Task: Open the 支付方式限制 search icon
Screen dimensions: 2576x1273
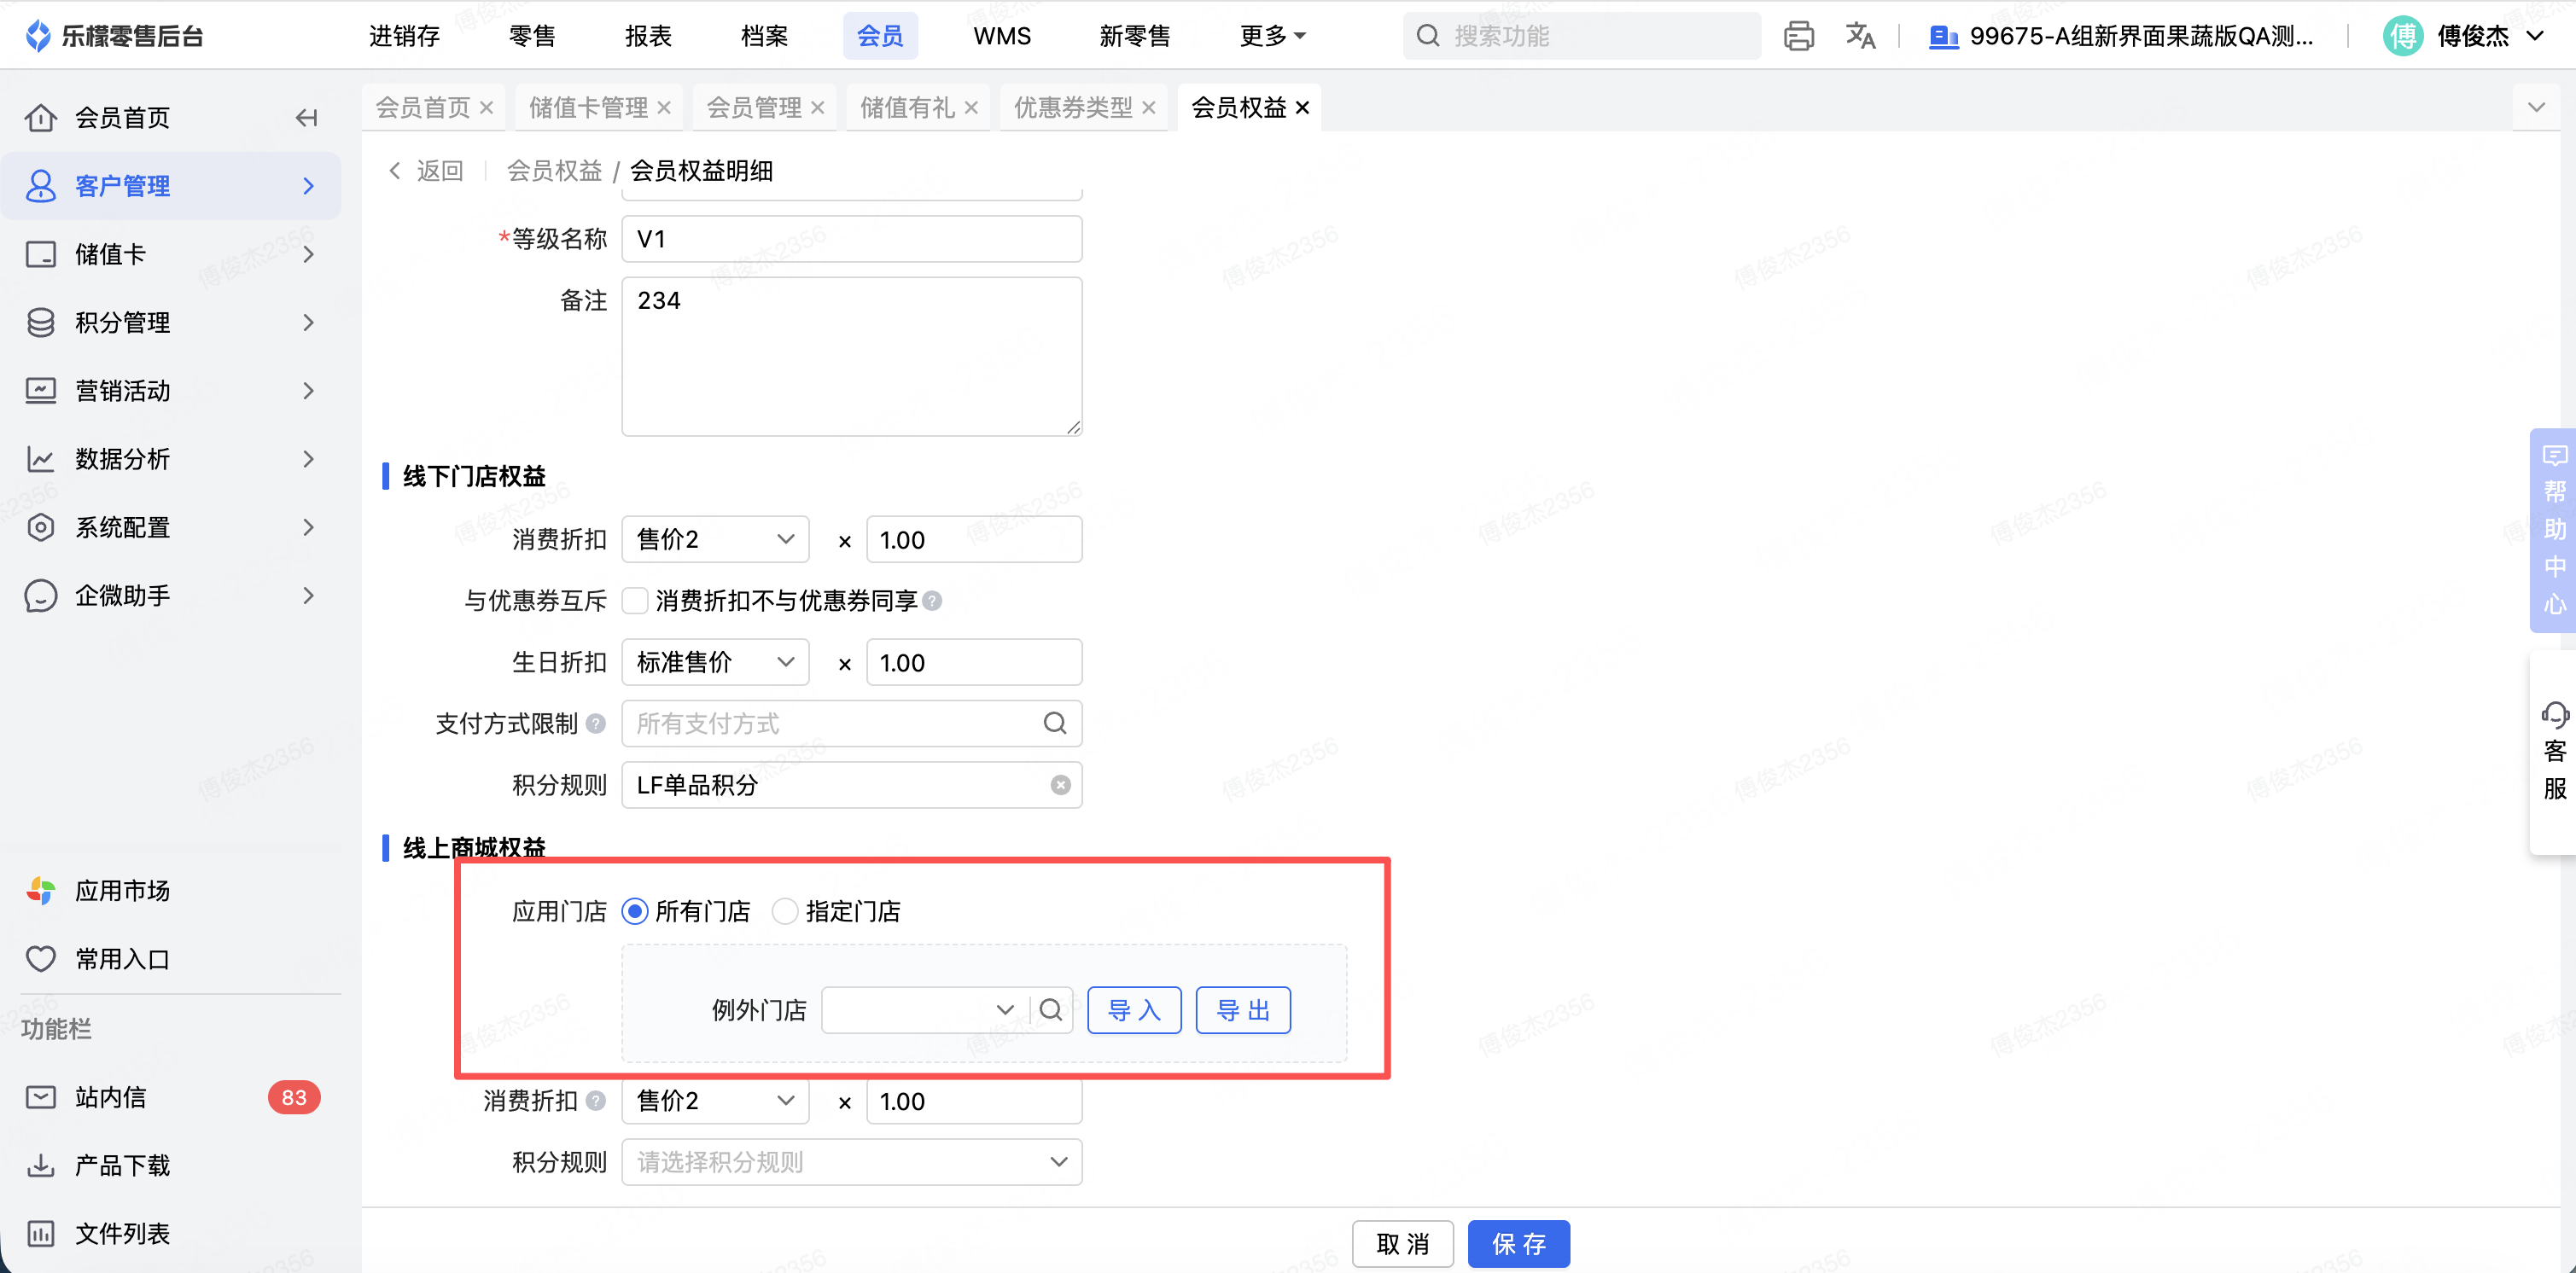Action: (x=1055, y=723)
